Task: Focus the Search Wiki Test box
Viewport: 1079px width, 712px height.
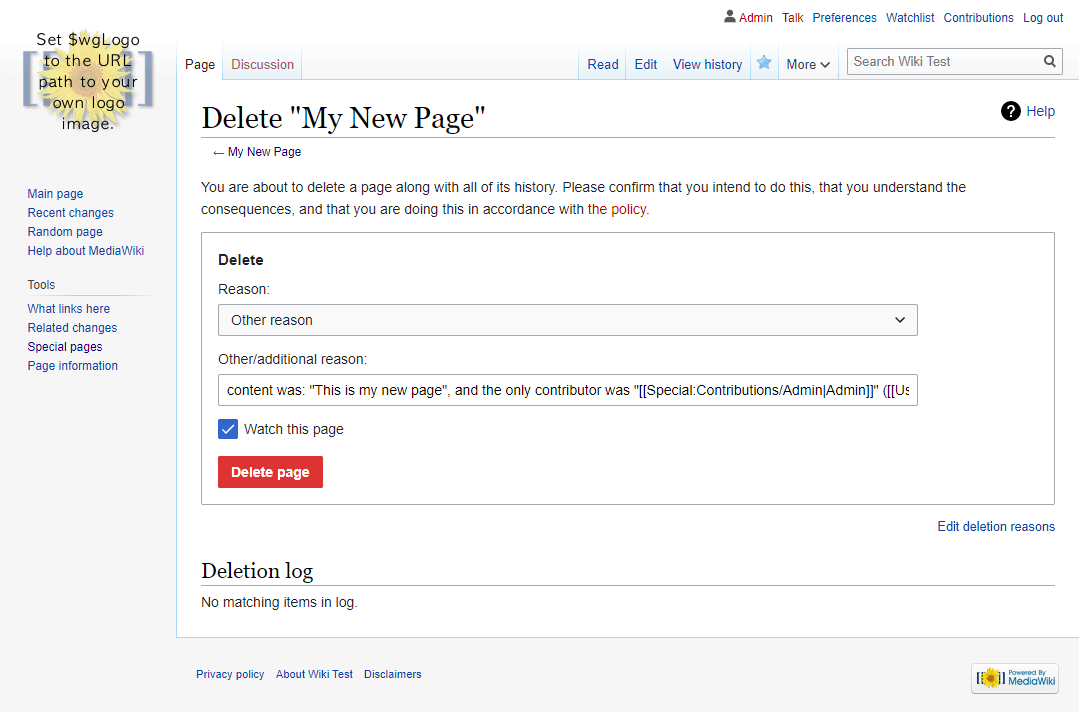Action: click(x=940, y=61)
